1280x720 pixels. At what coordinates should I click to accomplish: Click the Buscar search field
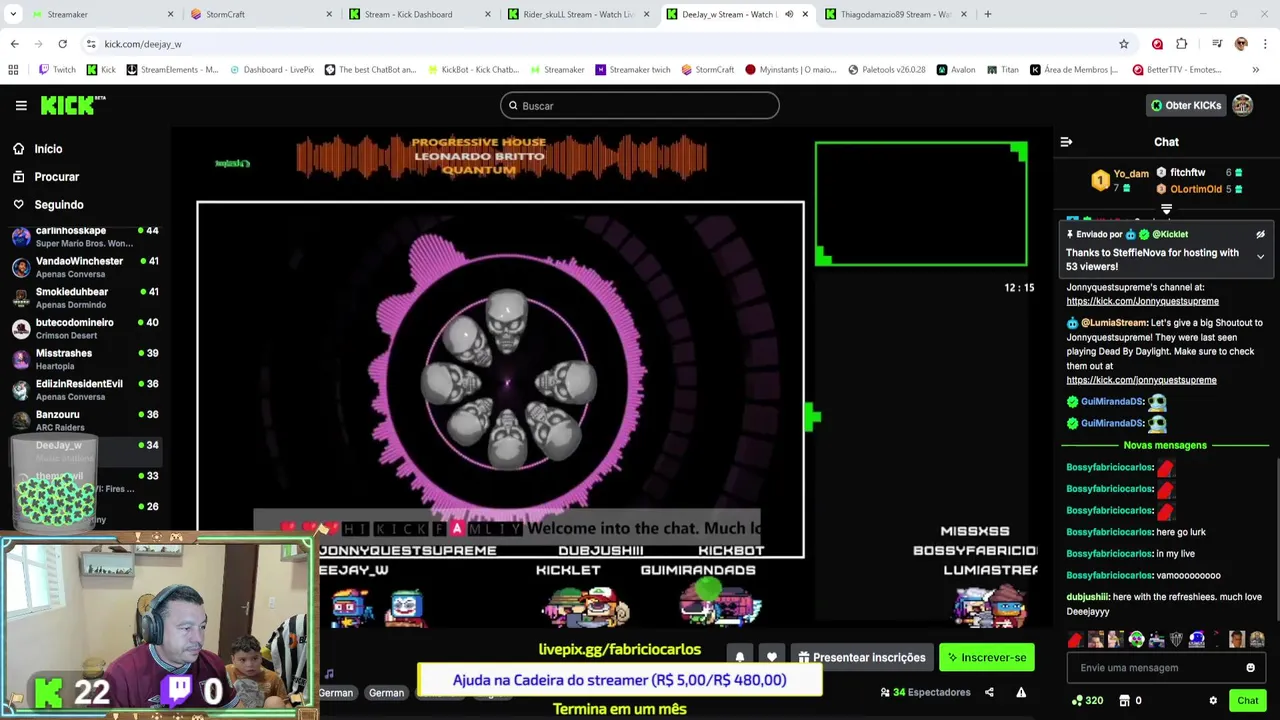[640, 105]
